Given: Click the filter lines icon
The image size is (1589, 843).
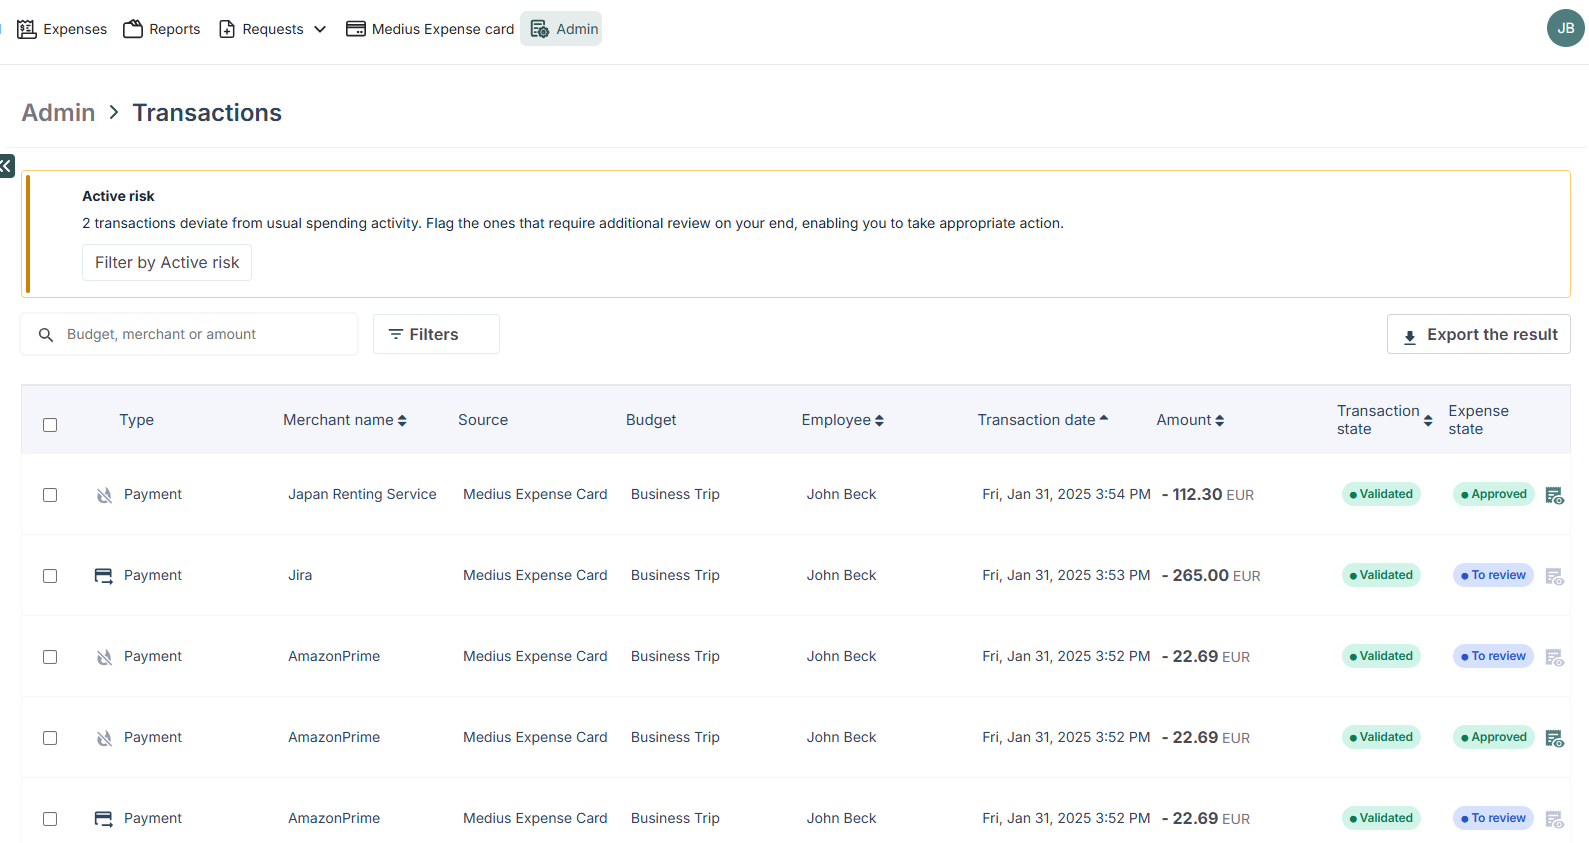Looking at the screenshot, I should (396, 334).
